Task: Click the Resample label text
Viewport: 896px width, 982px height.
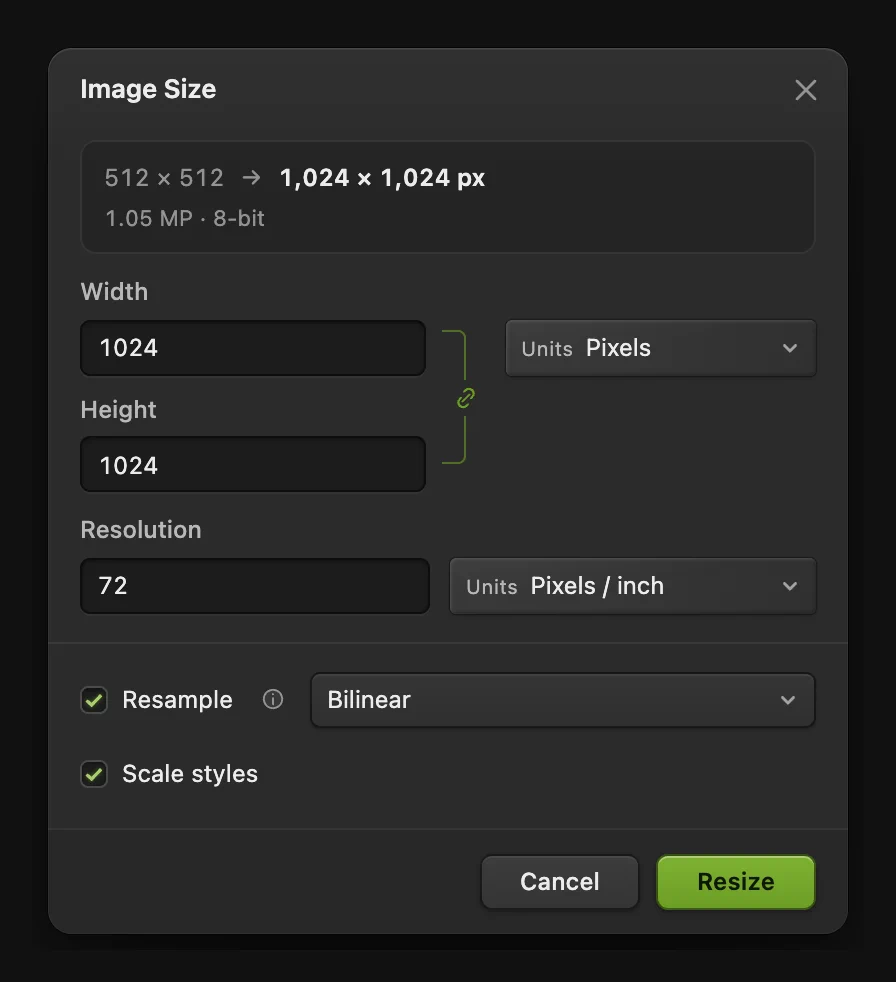Action: pos(177,700)
